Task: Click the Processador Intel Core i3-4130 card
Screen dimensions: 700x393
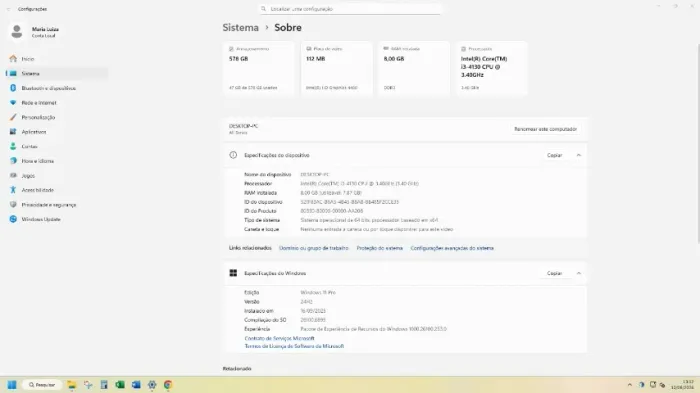Action: [492, 68]
